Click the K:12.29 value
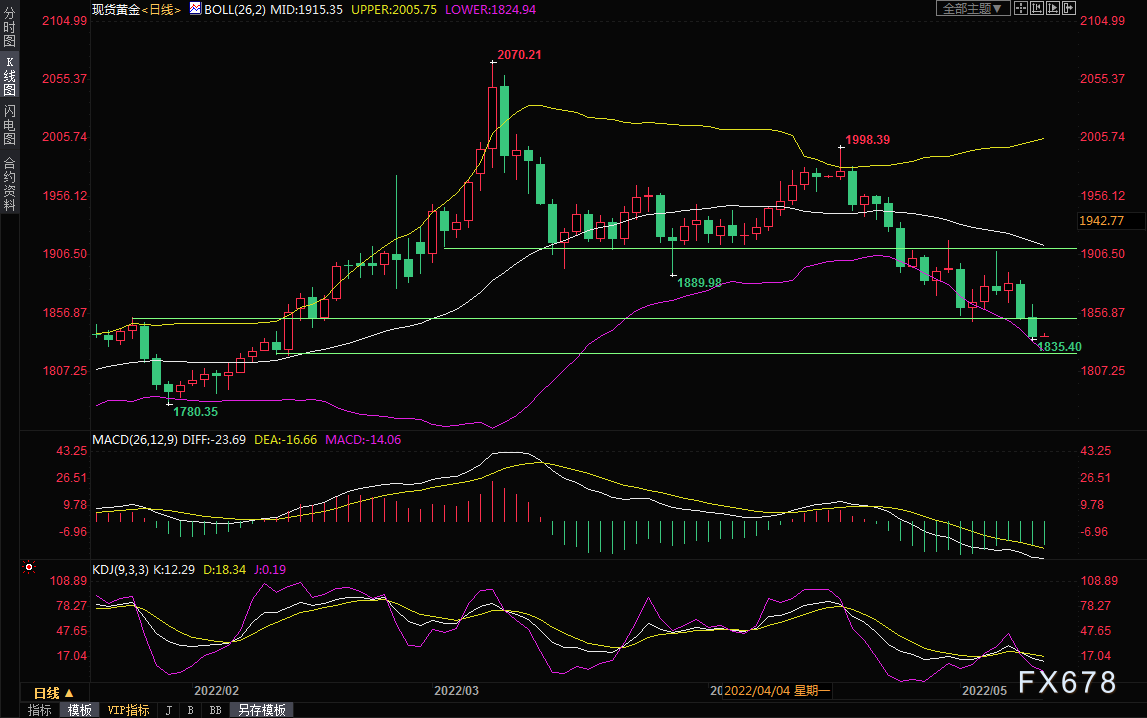The height and width of the screenshot is (718, 1147). click(173, 570)
